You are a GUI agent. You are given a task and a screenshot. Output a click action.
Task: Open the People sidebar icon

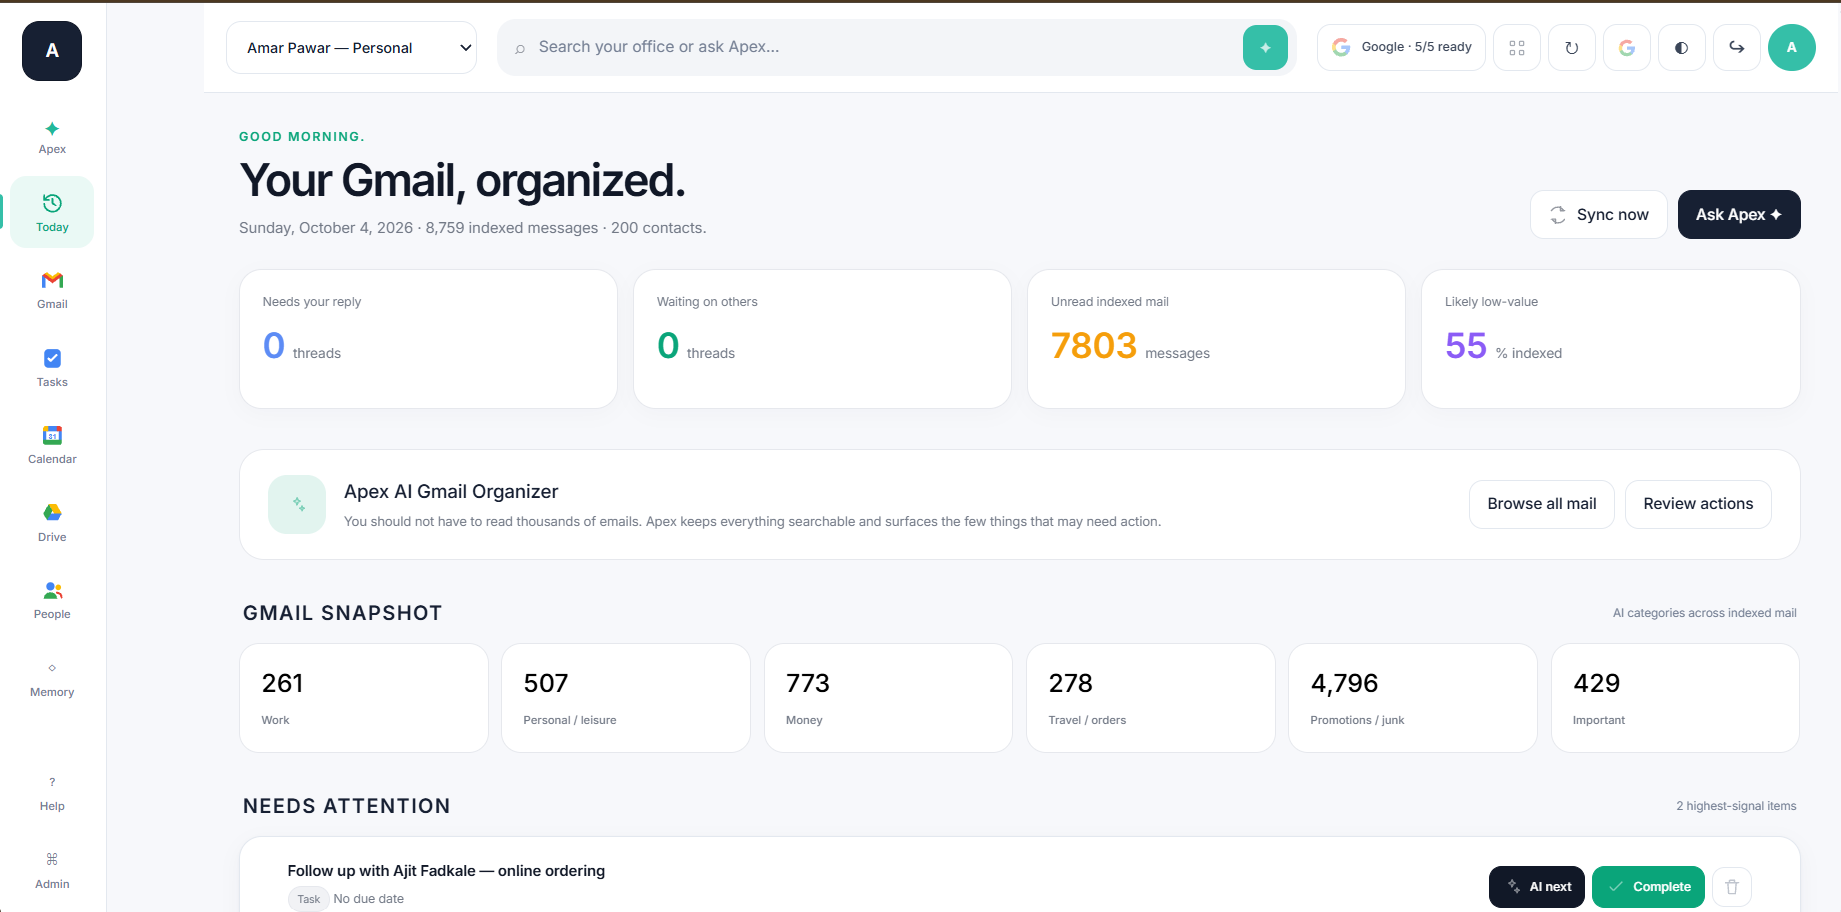pyautogui.click(x=52, y=600)
